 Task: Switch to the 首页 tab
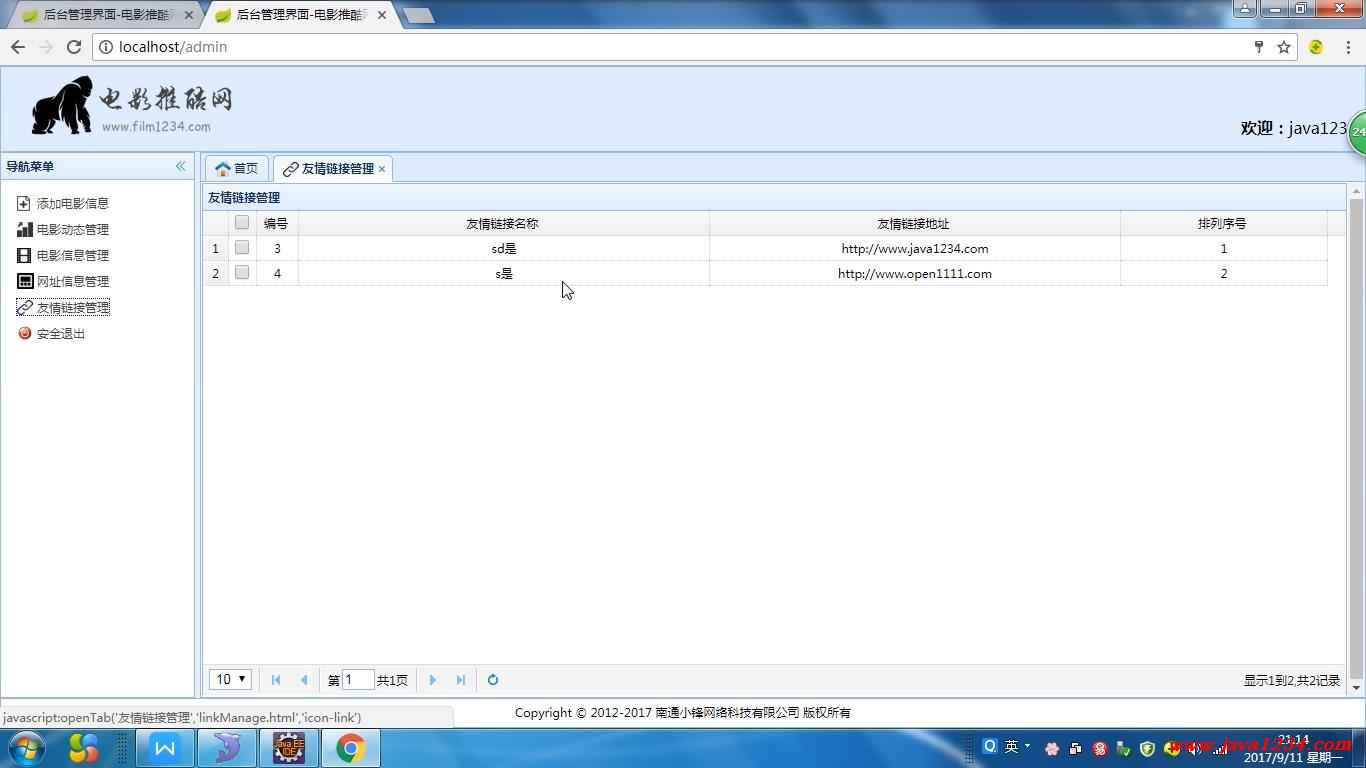(237, 169)
